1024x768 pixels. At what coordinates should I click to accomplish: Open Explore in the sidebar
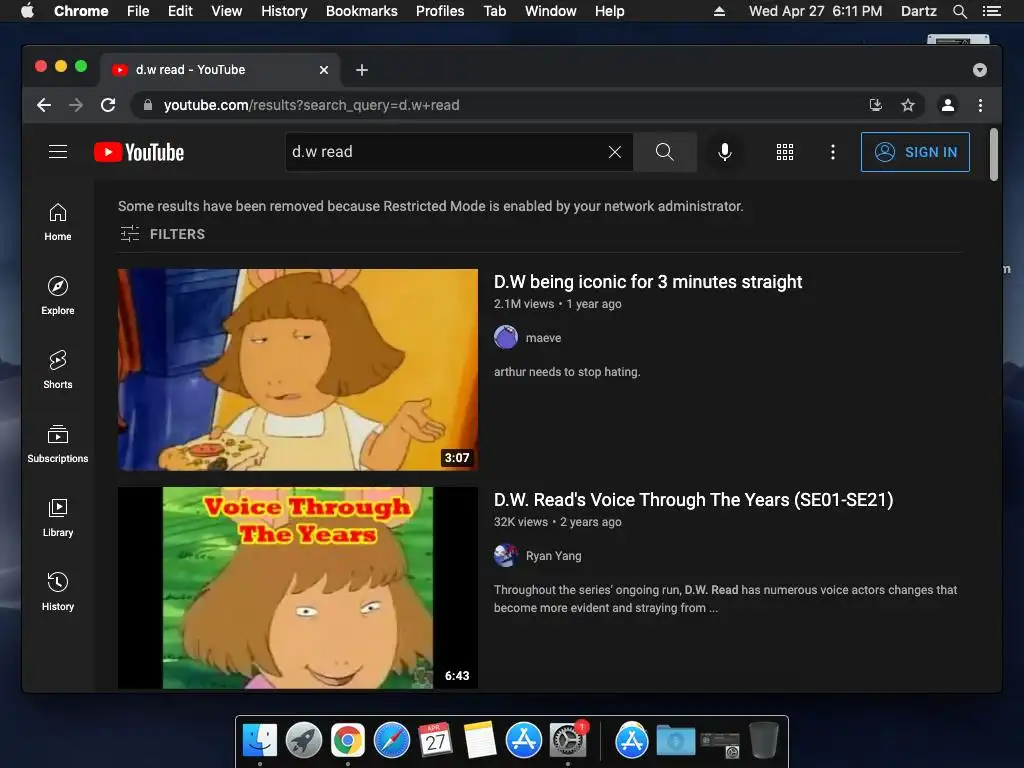pyautogui.click(x=58, y=296)
